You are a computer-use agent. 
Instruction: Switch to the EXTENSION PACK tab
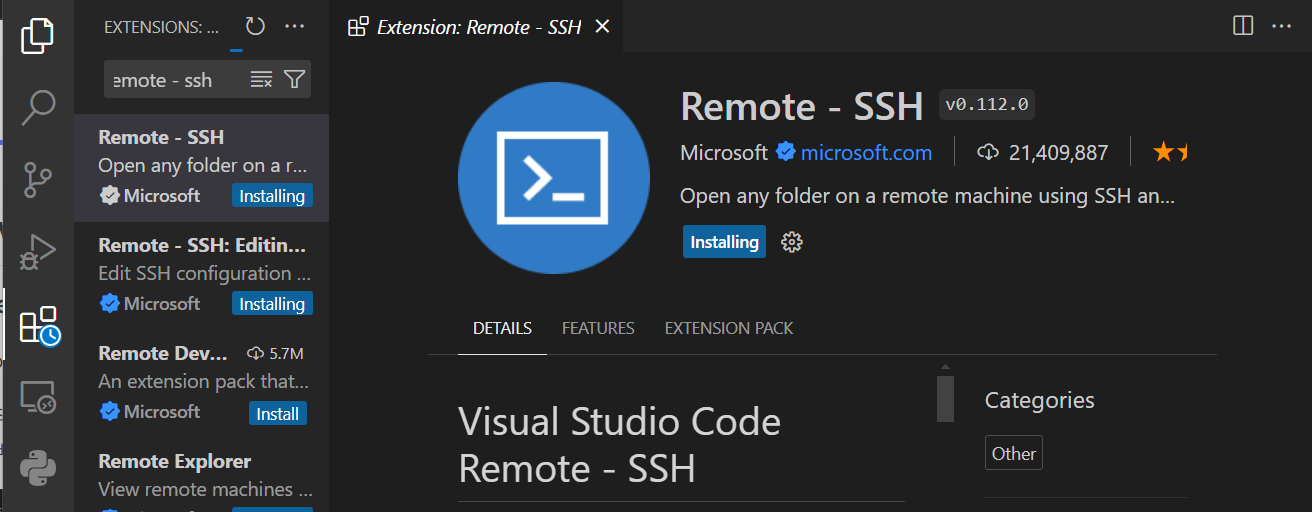pyautogui.click(x=729, y=328)
